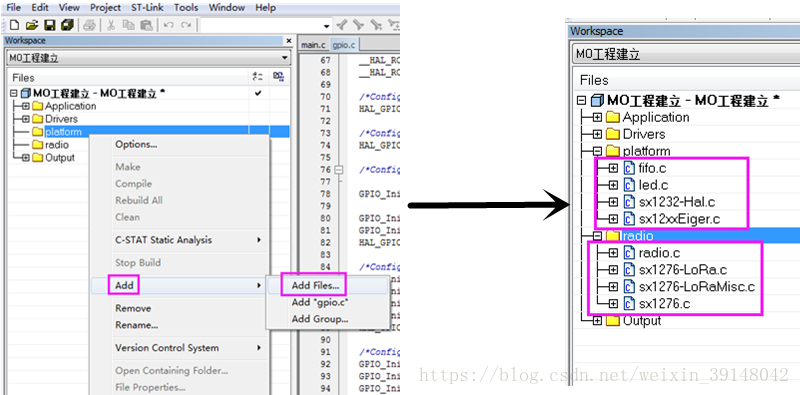This screenshot has width=800, height=395.
Task: Click the Print toolbar icon
Action: coord(89,24)
